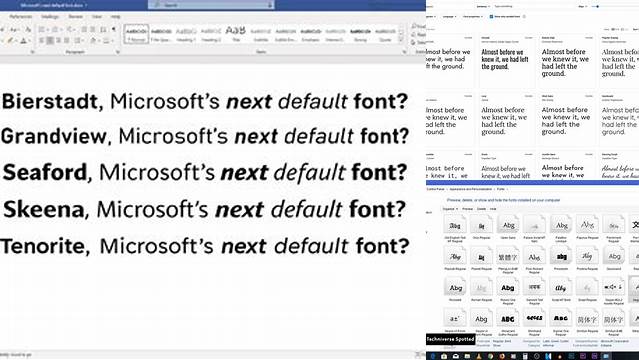Select the center alignment icon
This screenshot has height=360, width=639.
[x=50, y=40]
